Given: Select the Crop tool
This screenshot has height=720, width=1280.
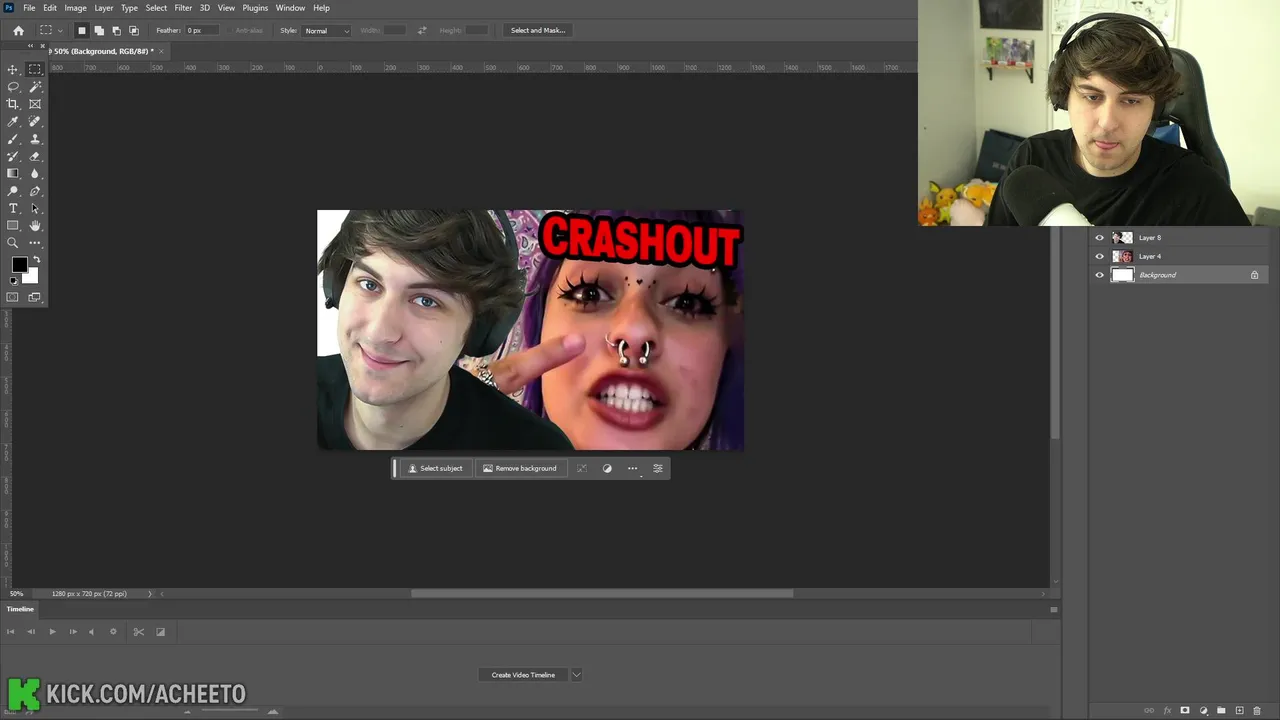Looking at the screenshot, I should pyautogui.click(x=13, y=104).
